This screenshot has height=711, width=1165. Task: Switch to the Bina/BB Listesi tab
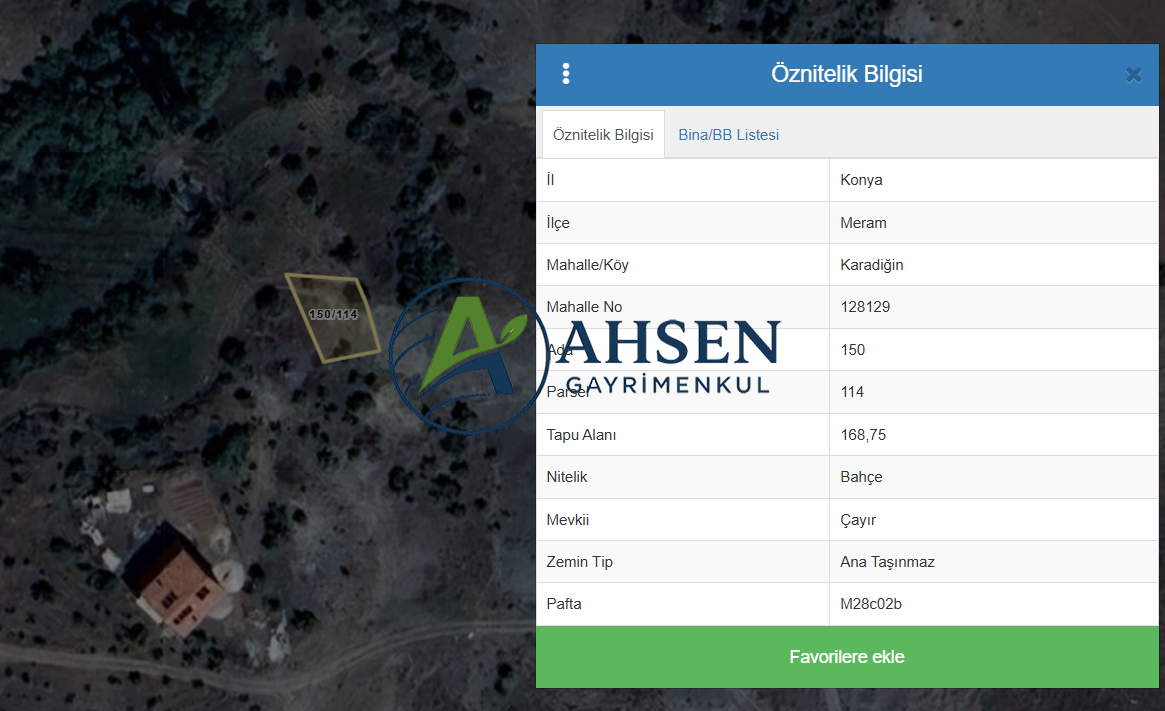click(x=728, y=135)
